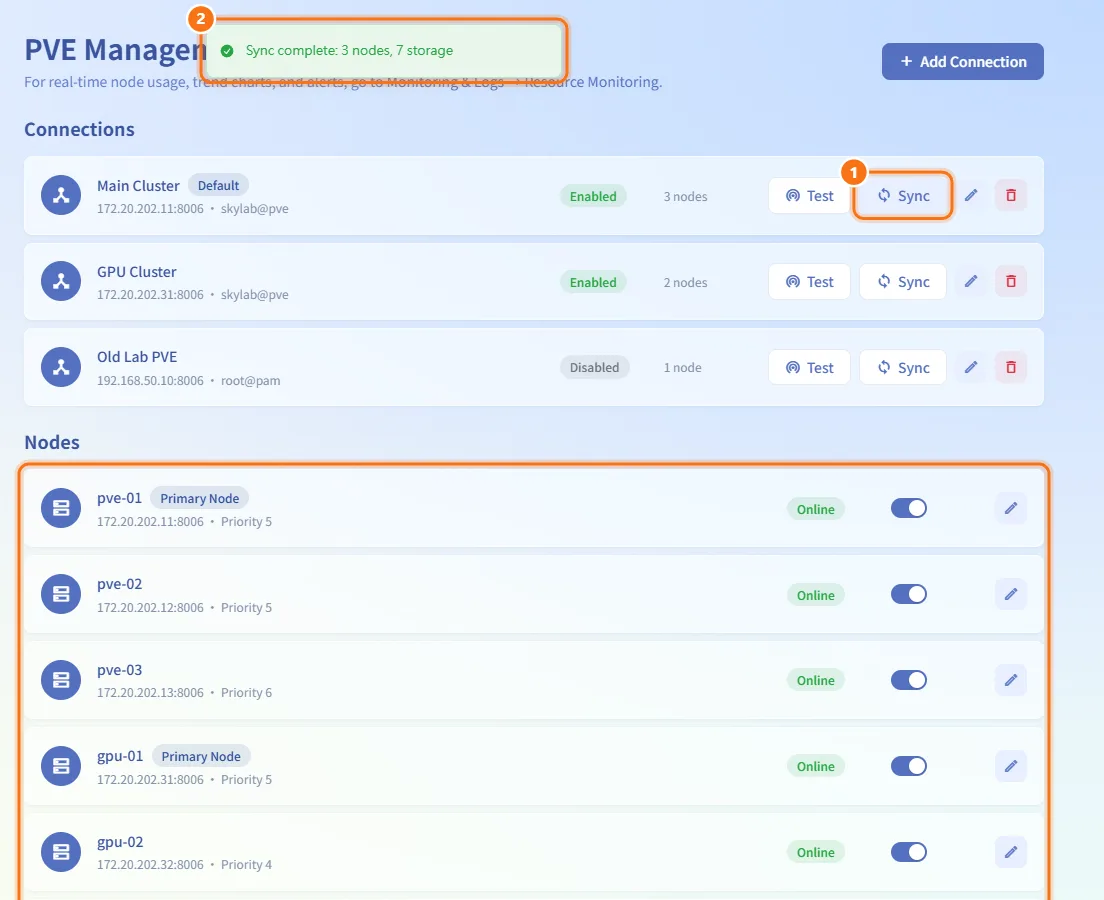Click the Old Lab PVE network icon

tap(61, 367)
